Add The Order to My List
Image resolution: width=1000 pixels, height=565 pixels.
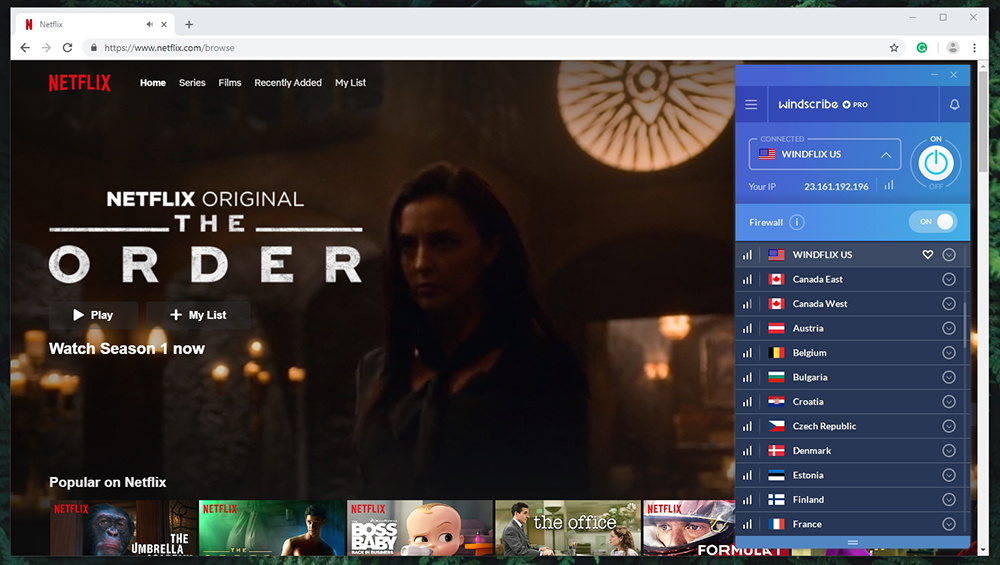198,315
